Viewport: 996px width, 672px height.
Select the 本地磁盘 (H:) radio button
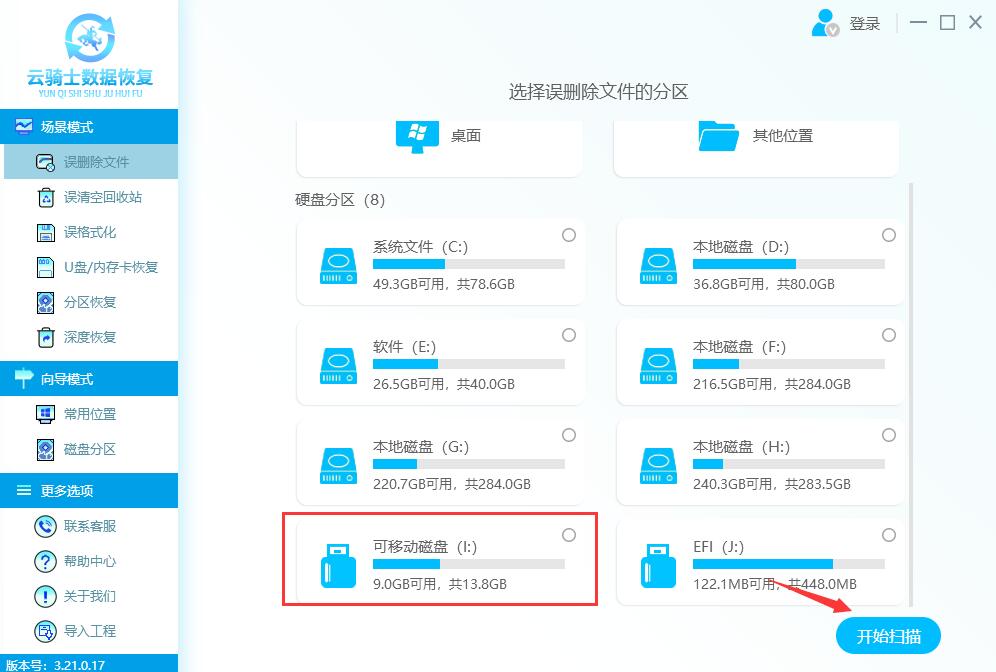click(889, 435)
